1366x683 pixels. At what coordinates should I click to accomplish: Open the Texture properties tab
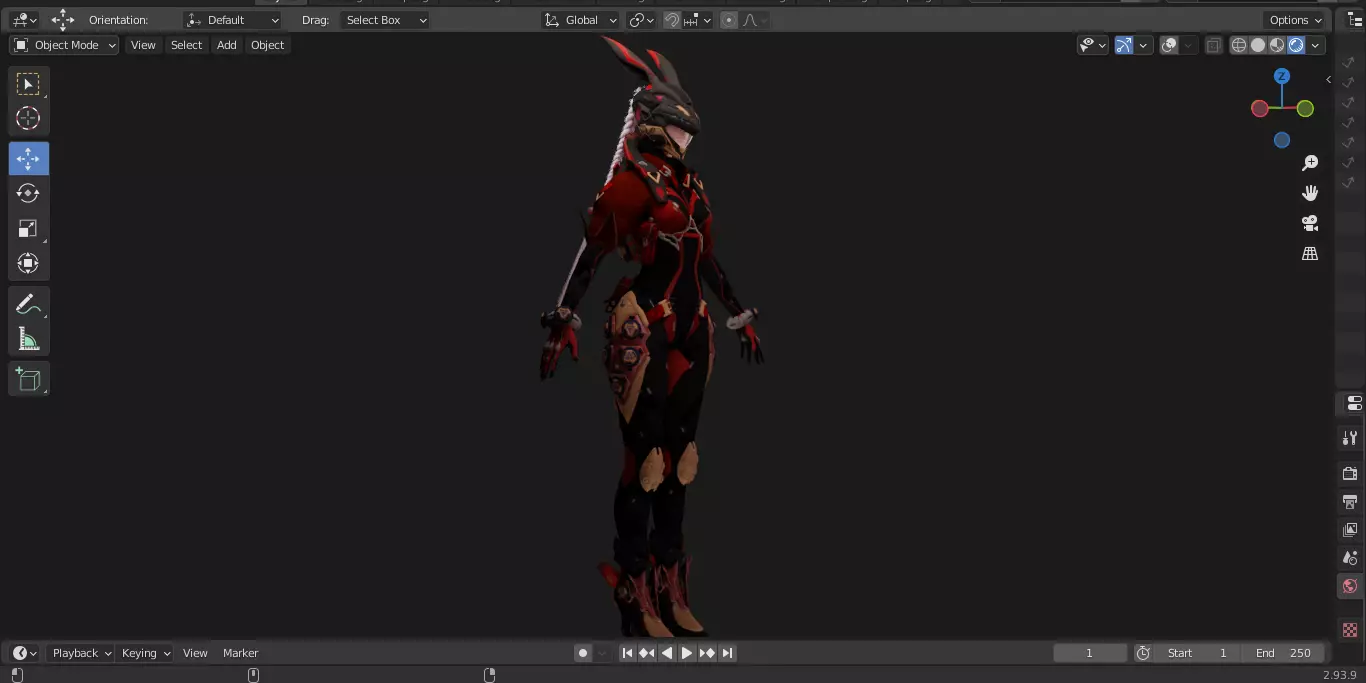(1350, 630)
